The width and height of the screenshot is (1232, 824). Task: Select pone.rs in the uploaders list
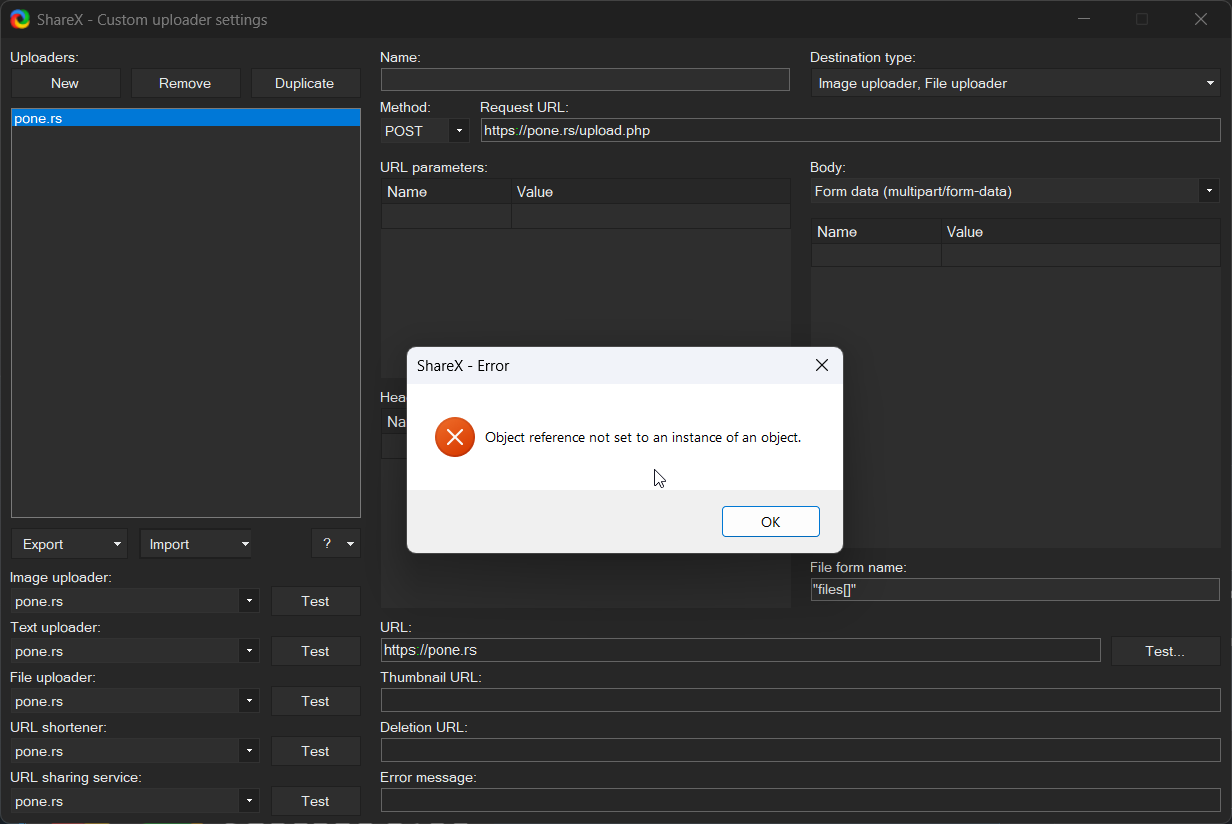(186, 118)
